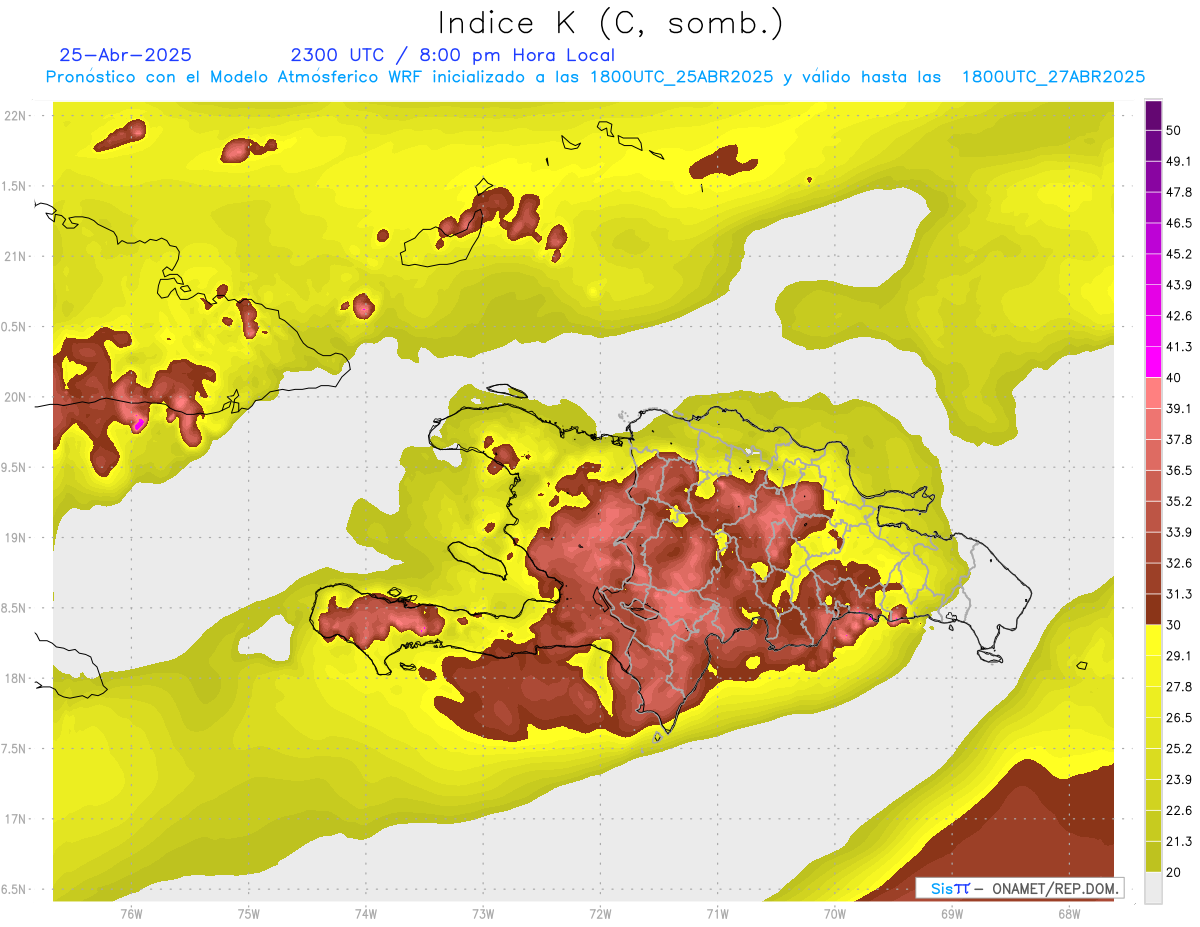Image resolution: width=1200 pixels, height=927 pixels.
Task: Click the '43.9' colorbar value
Action: pos(1178,285)
